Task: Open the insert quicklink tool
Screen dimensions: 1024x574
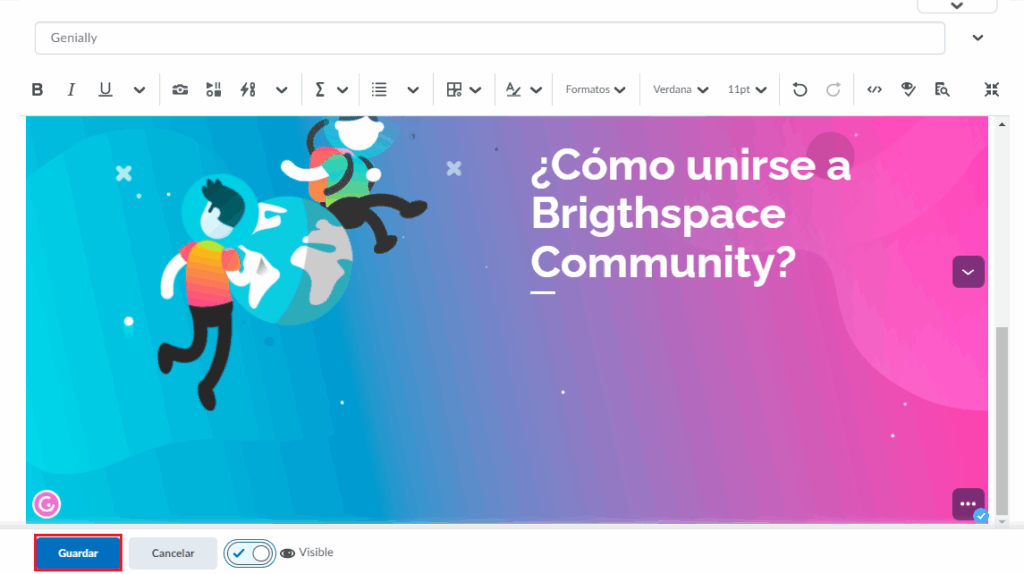Action: tap(248, 90)
